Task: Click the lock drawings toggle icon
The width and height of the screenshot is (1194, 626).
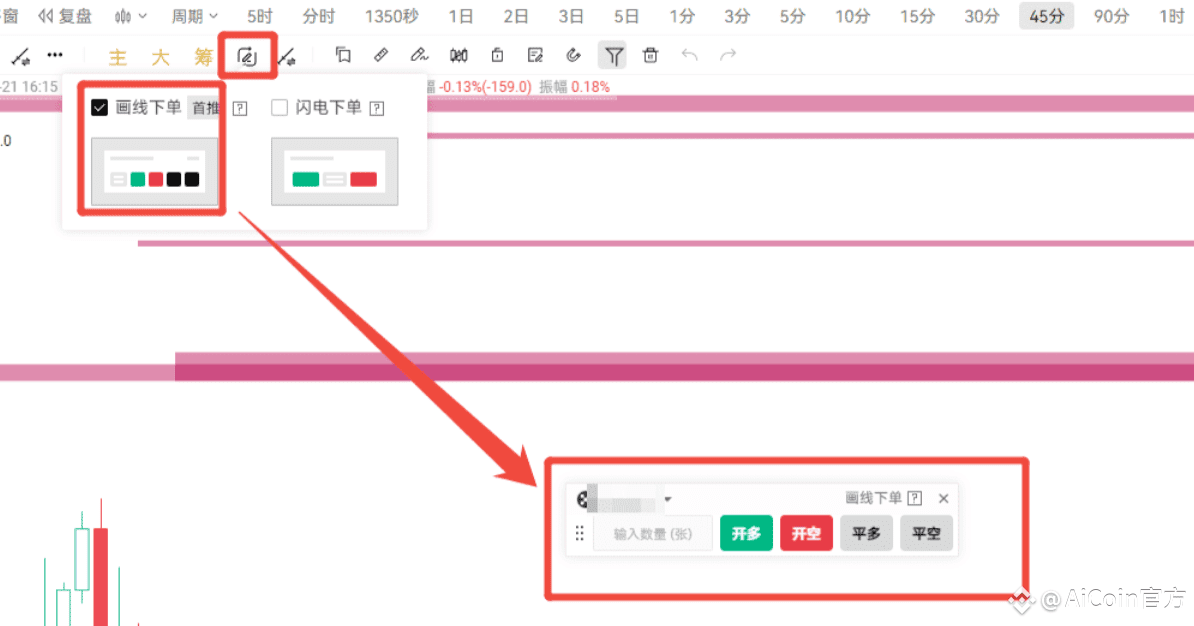Action: [x=497, y=55]
